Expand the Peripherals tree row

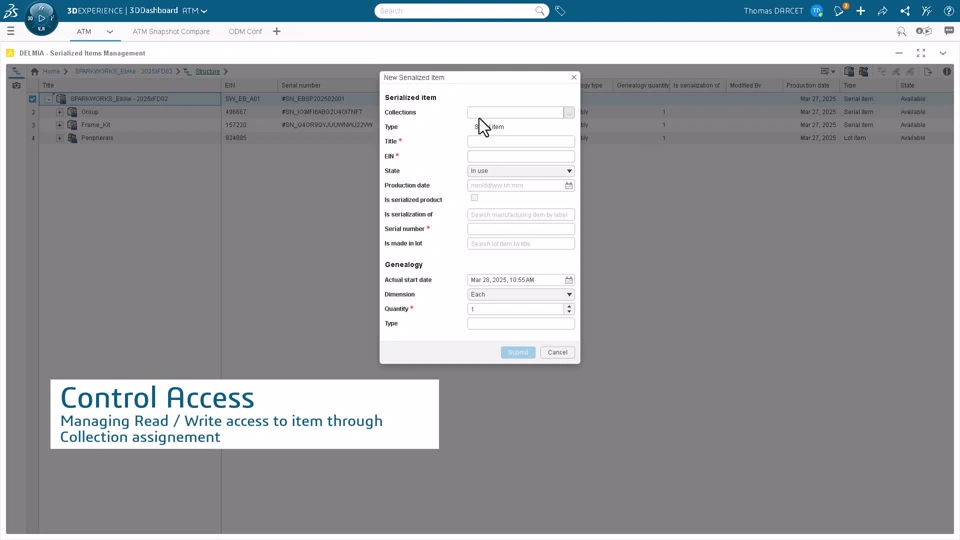point(59,138)
